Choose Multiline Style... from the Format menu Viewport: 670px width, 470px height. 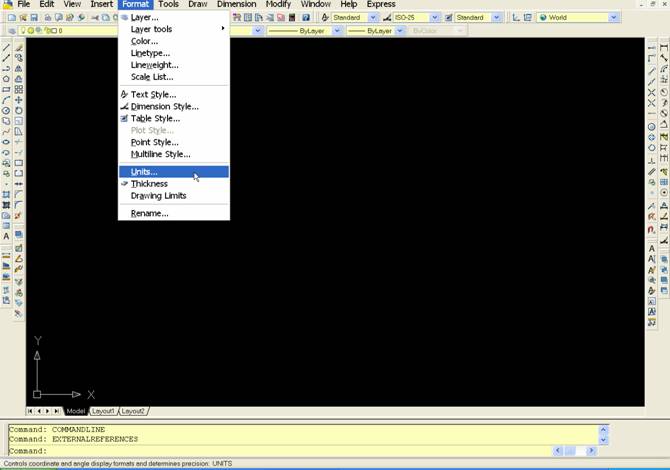coord(174,154)
